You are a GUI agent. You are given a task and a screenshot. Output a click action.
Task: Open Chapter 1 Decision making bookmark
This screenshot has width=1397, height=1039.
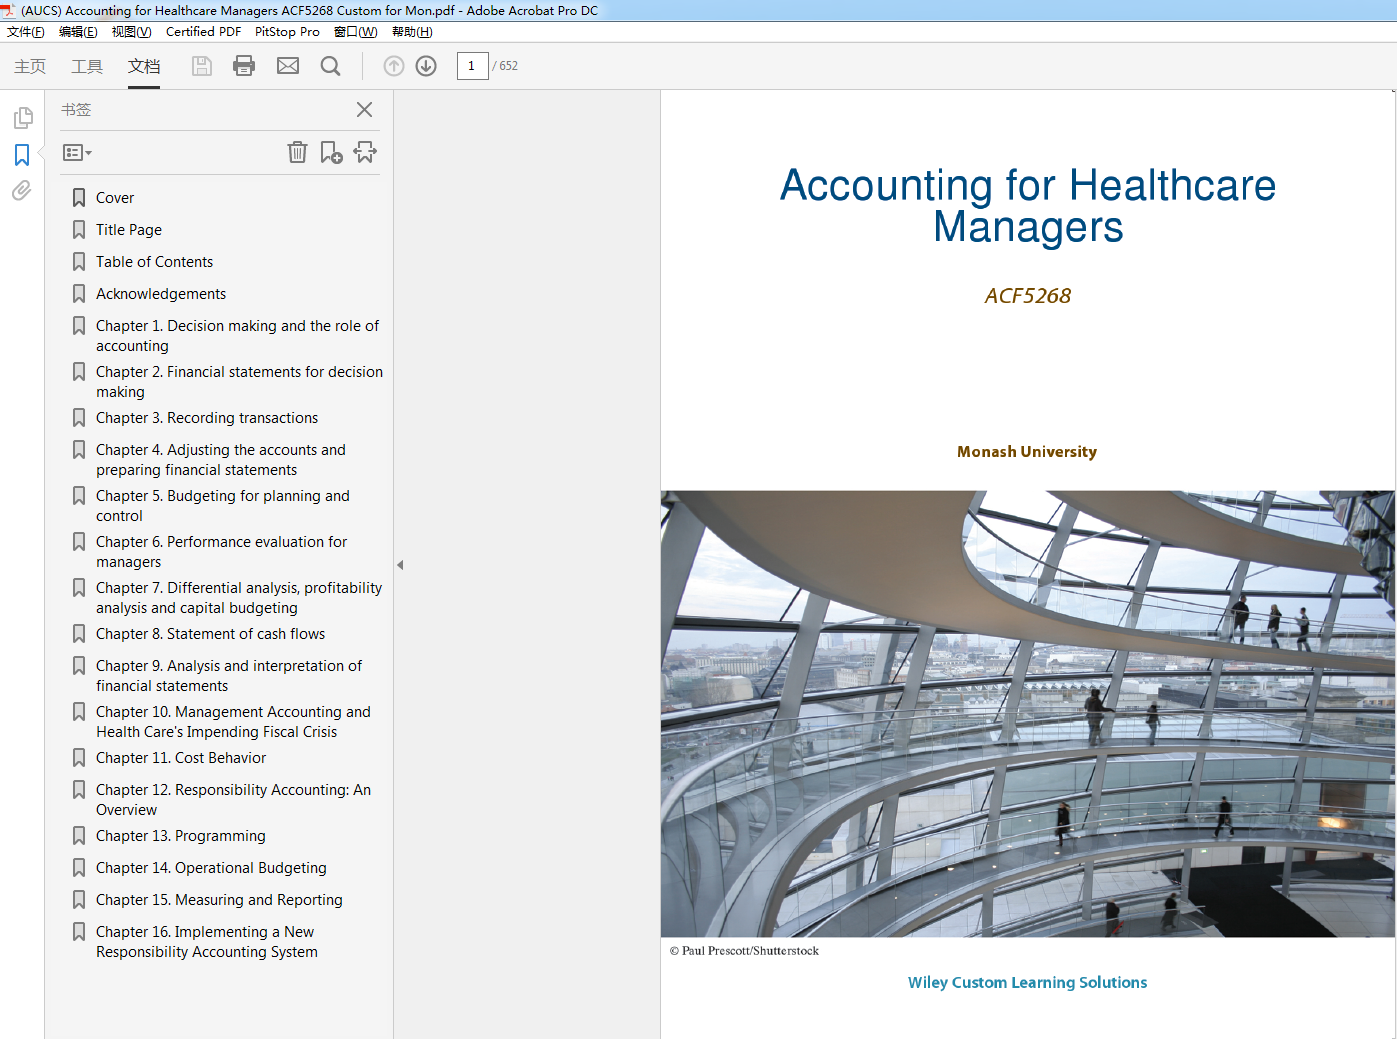pos(238,336)
